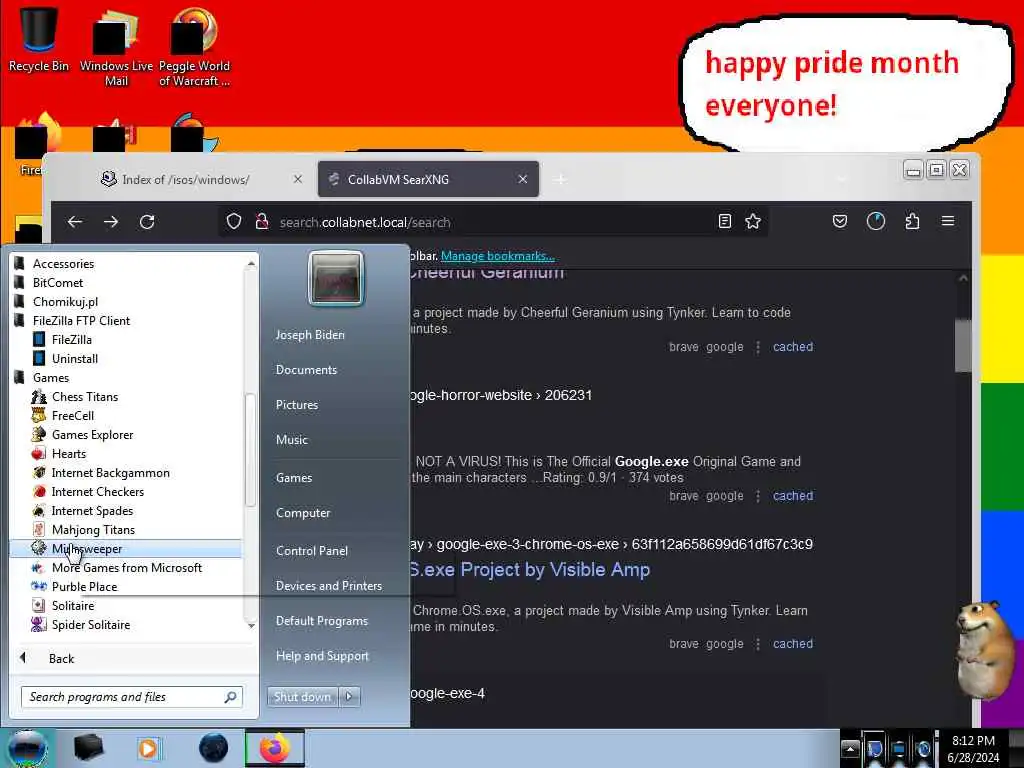Viewport: 1024px width, 768px height.
Task: Open Computer from the Start menu
Action: point(303,513)
